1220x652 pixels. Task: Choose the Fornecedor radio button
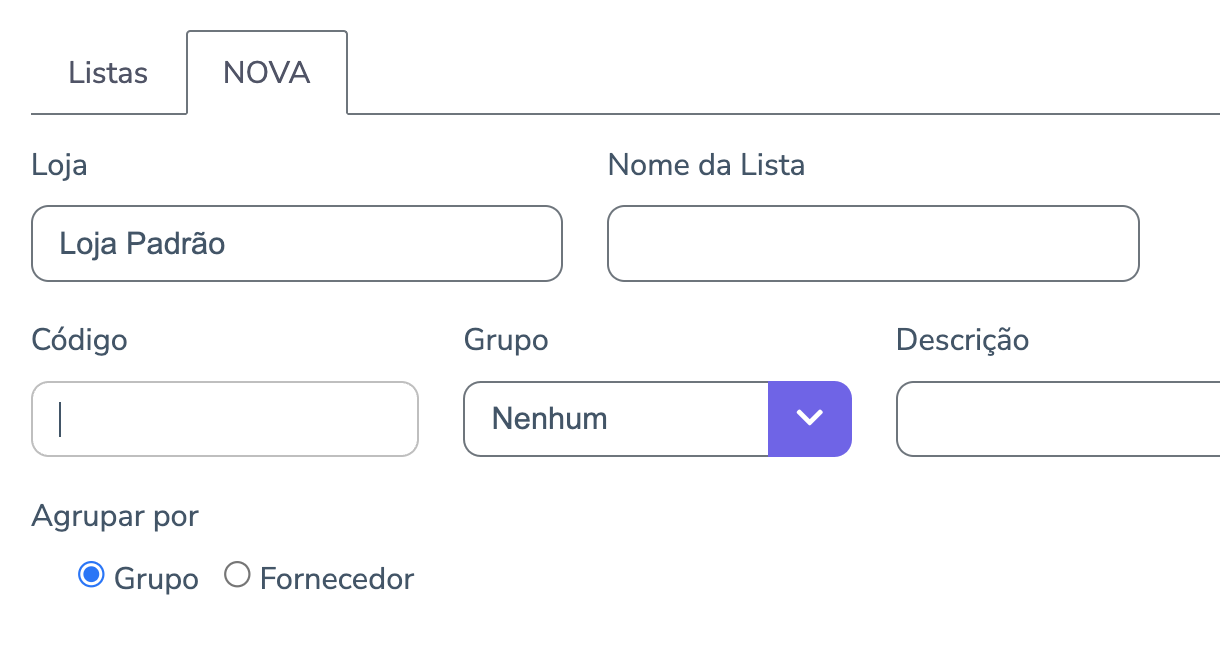point(237,576)
